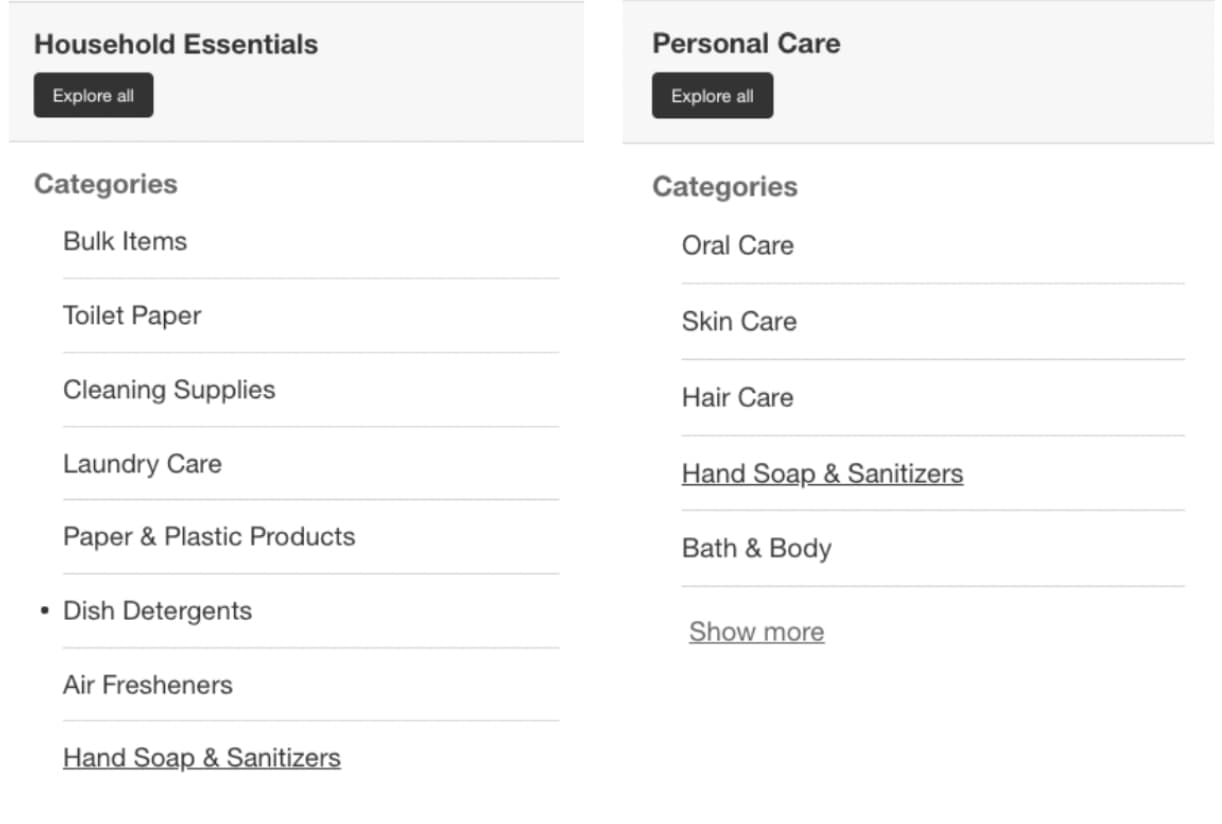This screenshot has height=824, width=1222.
Task: Open the Air Fresheners category
Action: pyautogui.click(x=148, y=684)
